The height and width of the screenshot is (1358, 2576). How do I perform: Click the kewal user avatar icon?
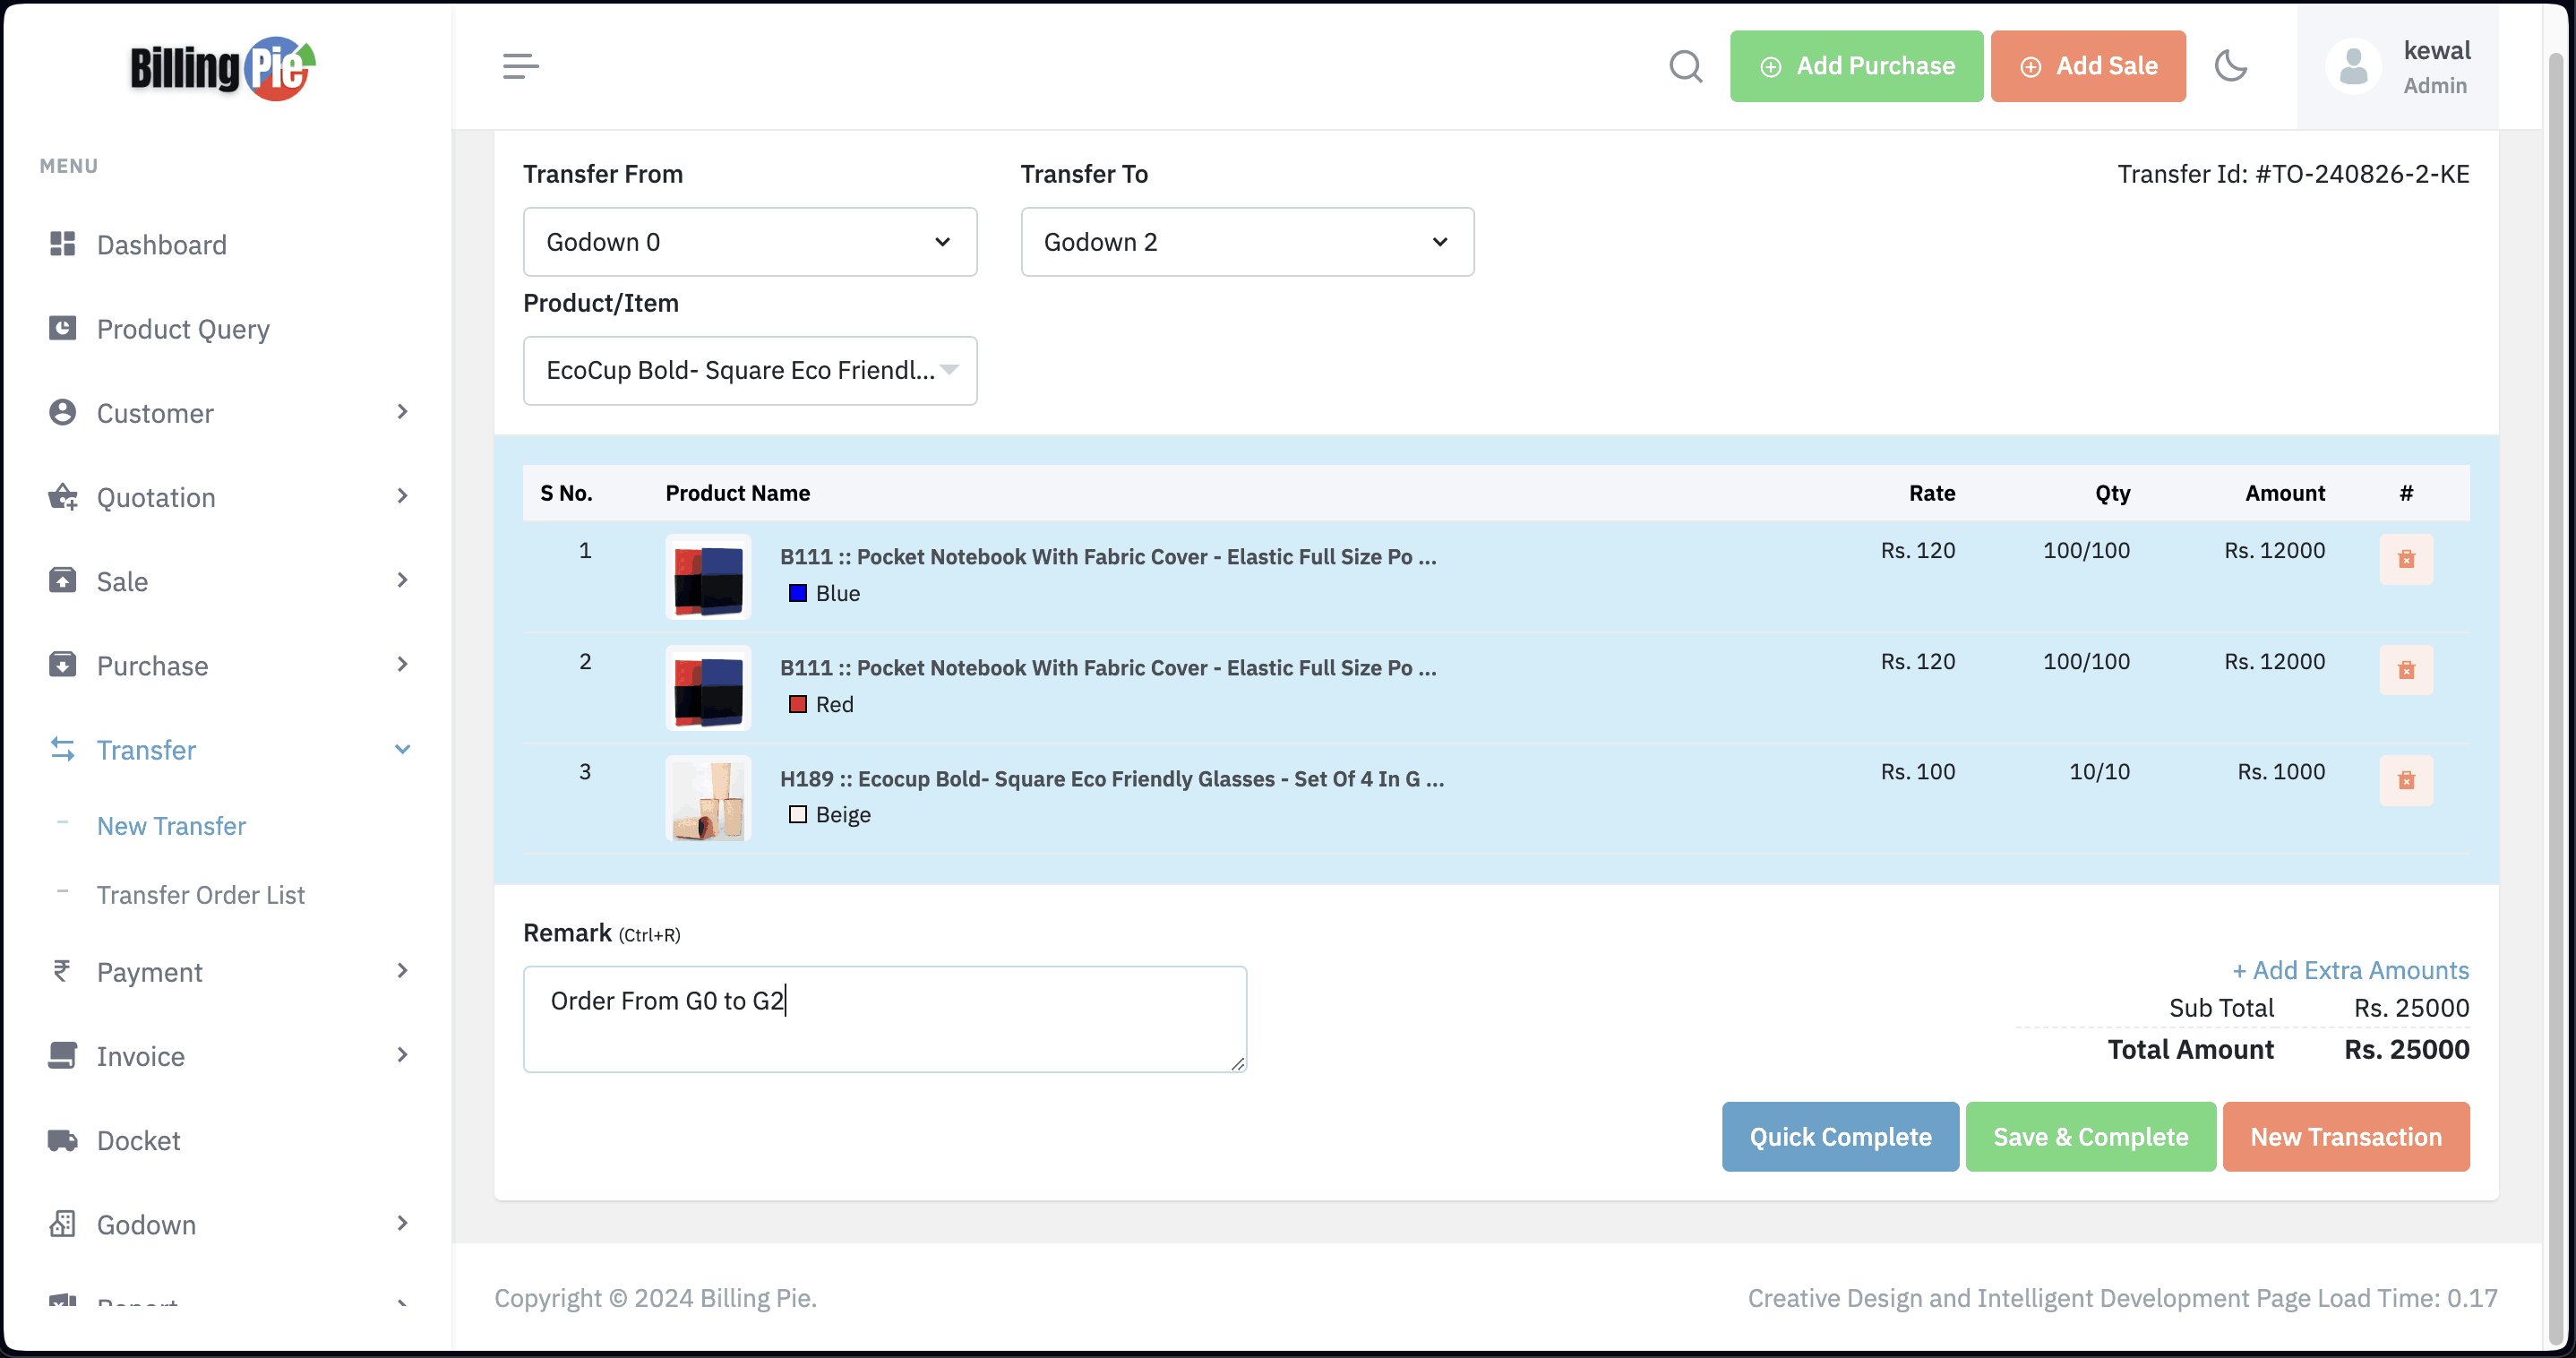(x=2353, y=66)
